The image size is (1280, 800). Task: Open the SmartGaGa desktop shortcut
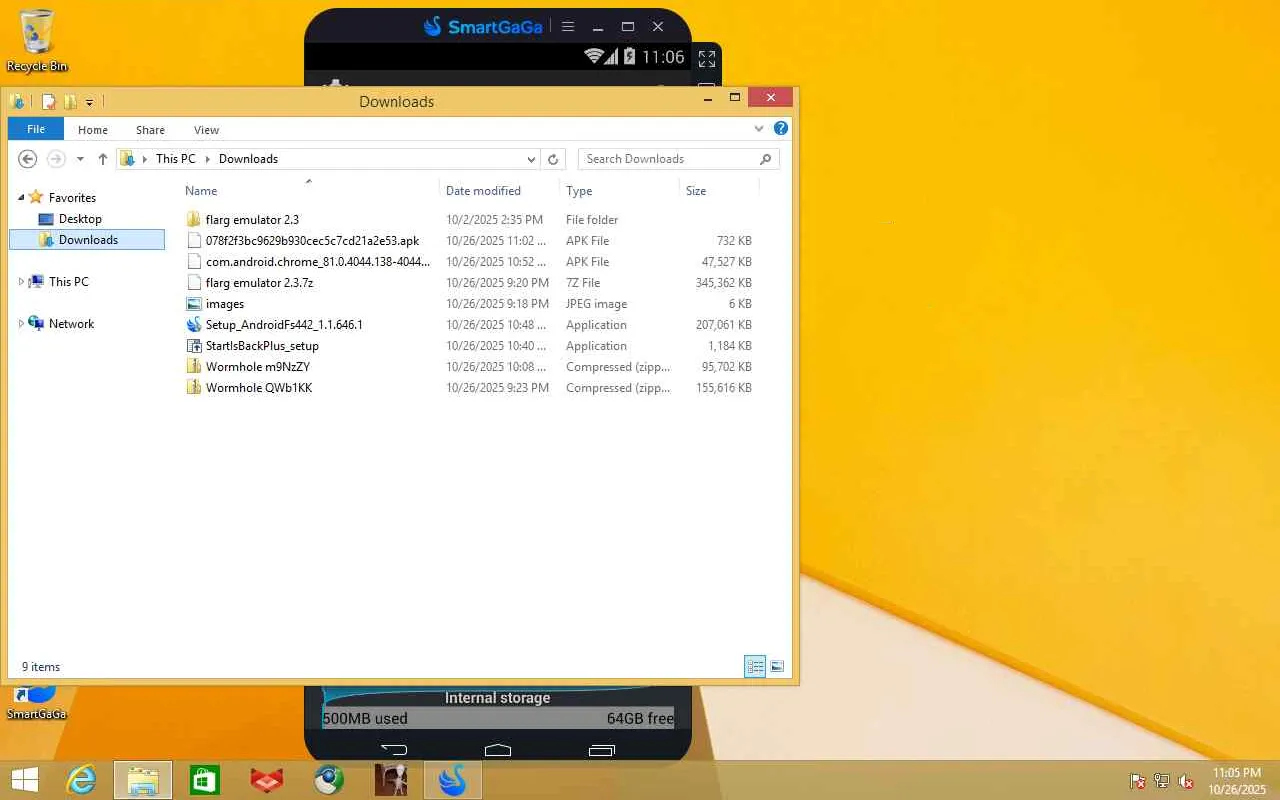pos(37,703)
